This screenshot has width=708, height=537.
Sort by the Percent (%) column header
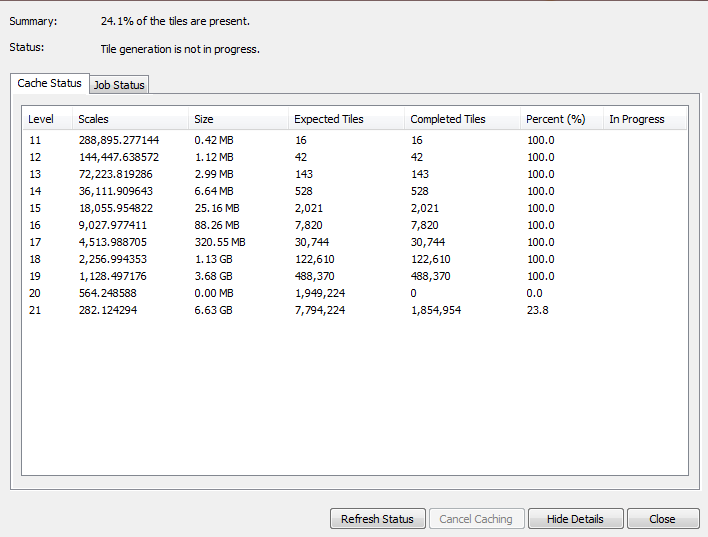(562, 119)
